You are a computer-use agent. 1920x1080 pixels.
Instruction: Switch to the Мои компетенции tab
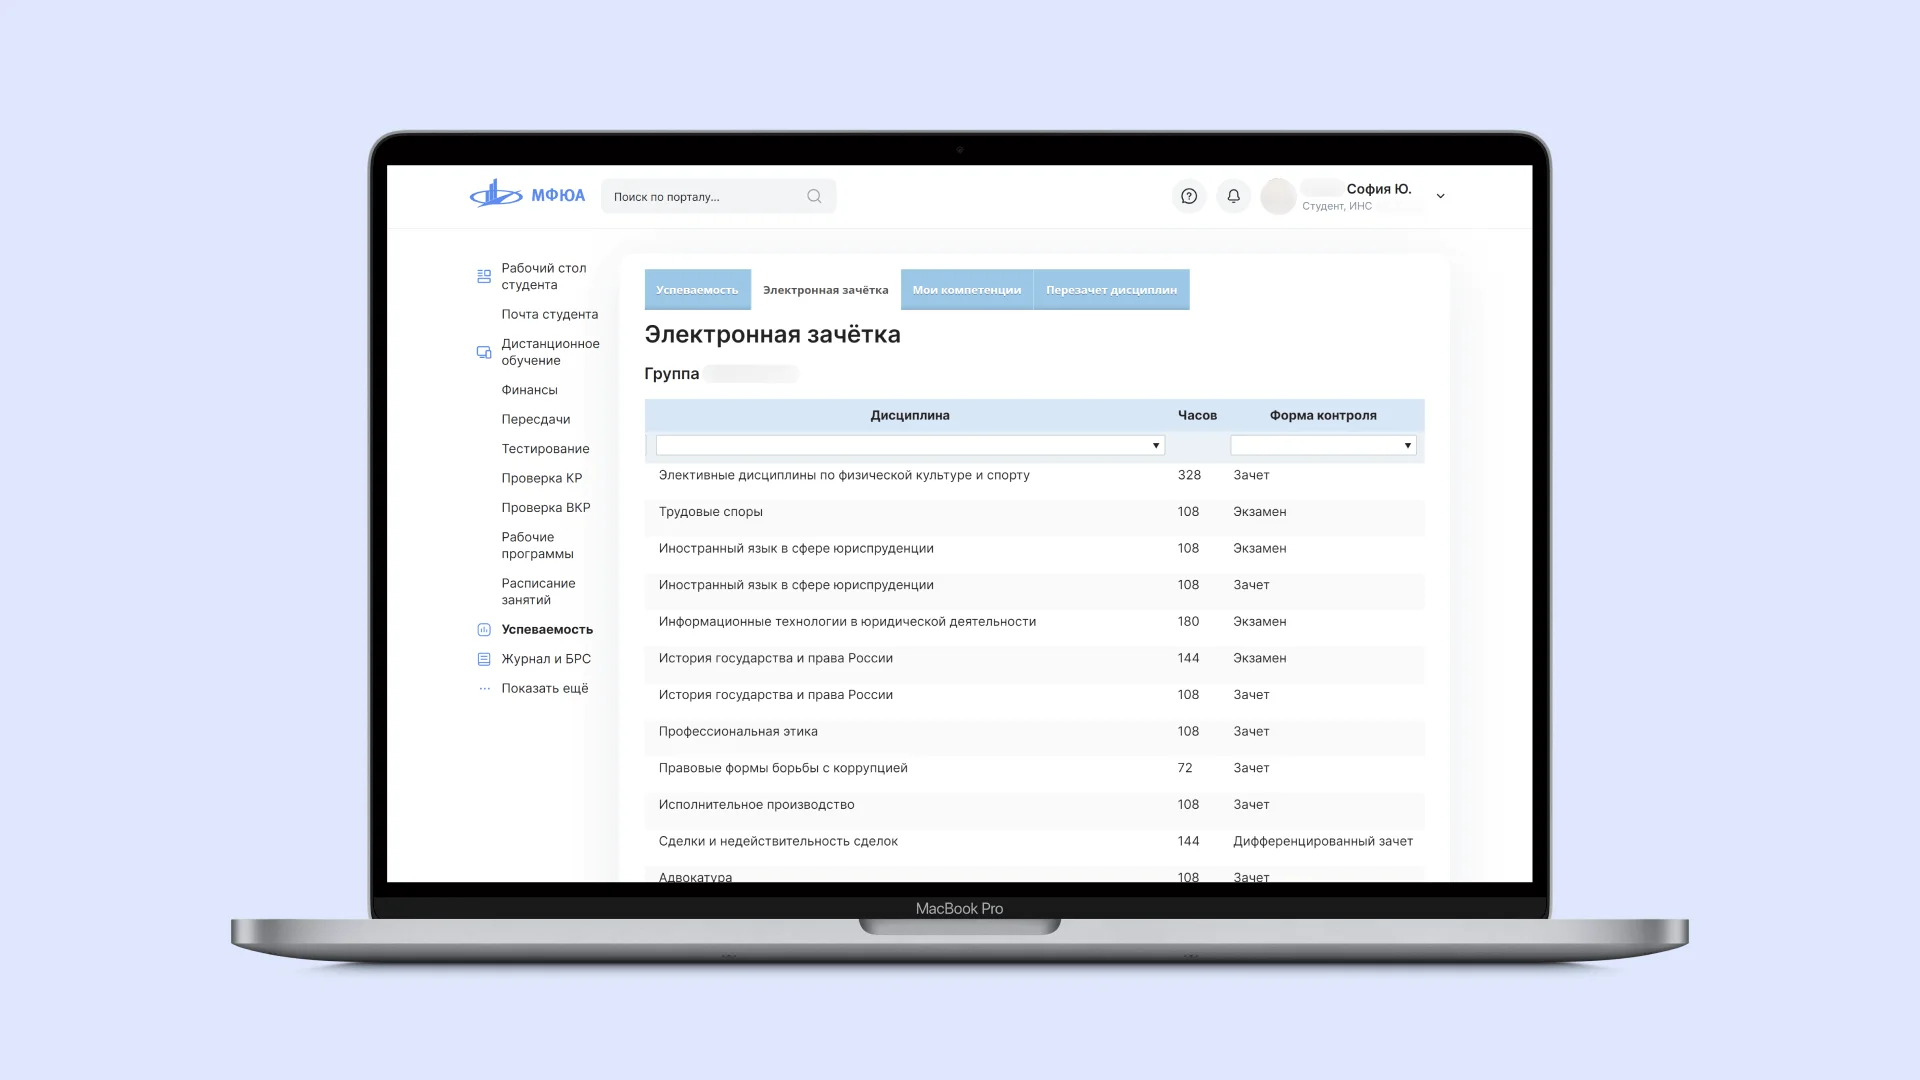click(x=966, y=290)
